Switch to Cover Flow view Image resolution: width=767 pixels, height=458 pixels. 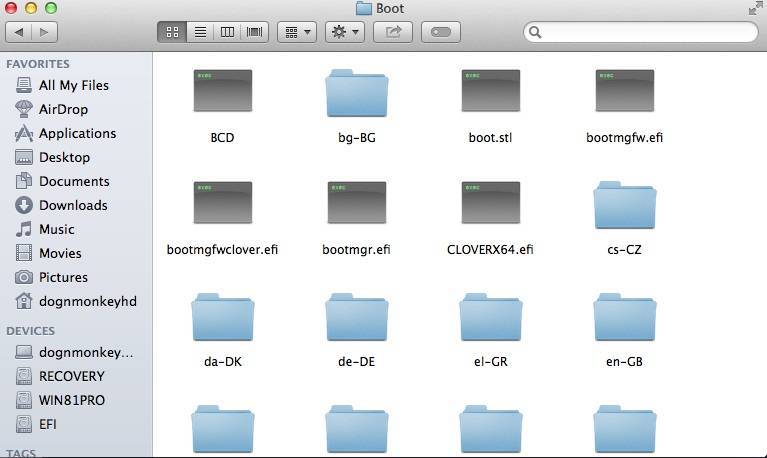tap(254, 32)
